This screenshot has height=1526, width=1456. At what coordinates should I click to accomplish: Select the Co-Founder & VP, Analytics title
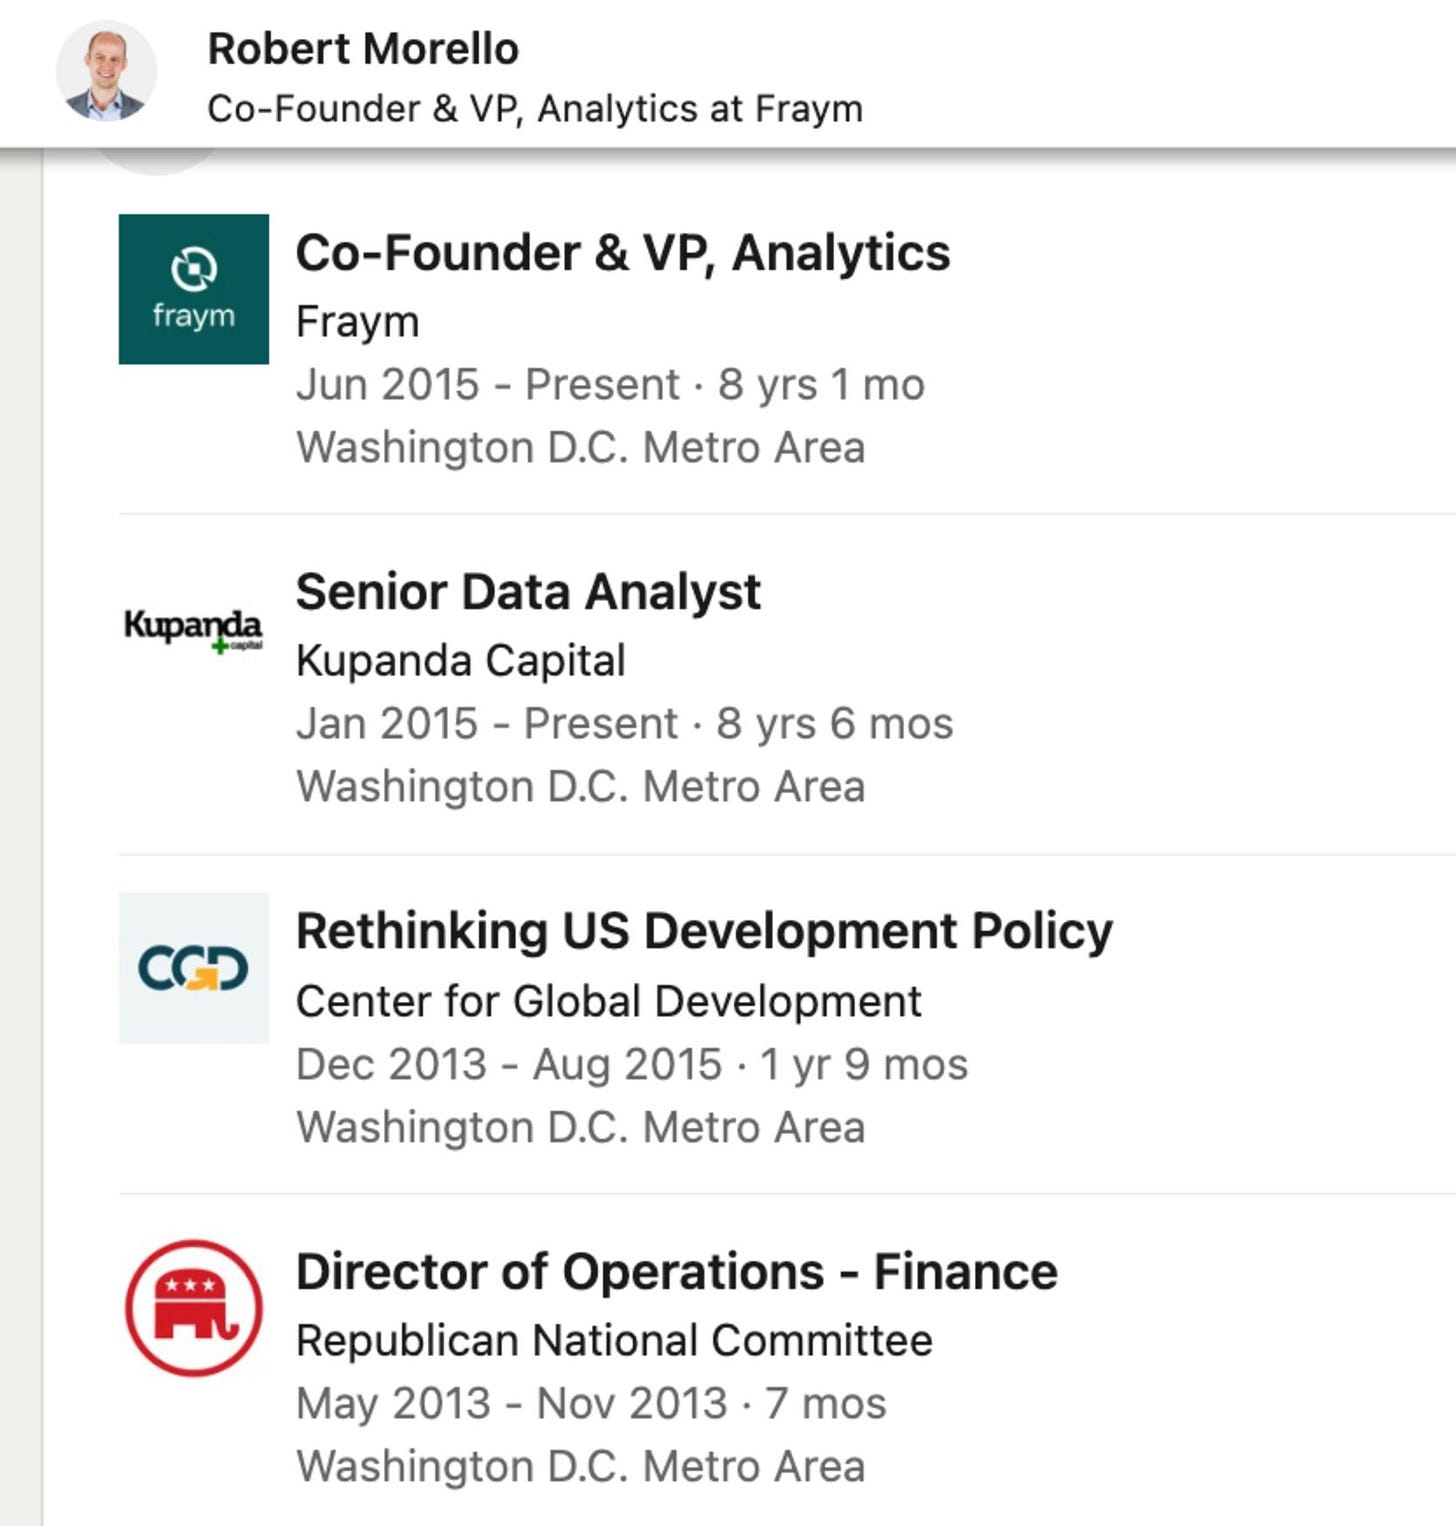[623, 252]
